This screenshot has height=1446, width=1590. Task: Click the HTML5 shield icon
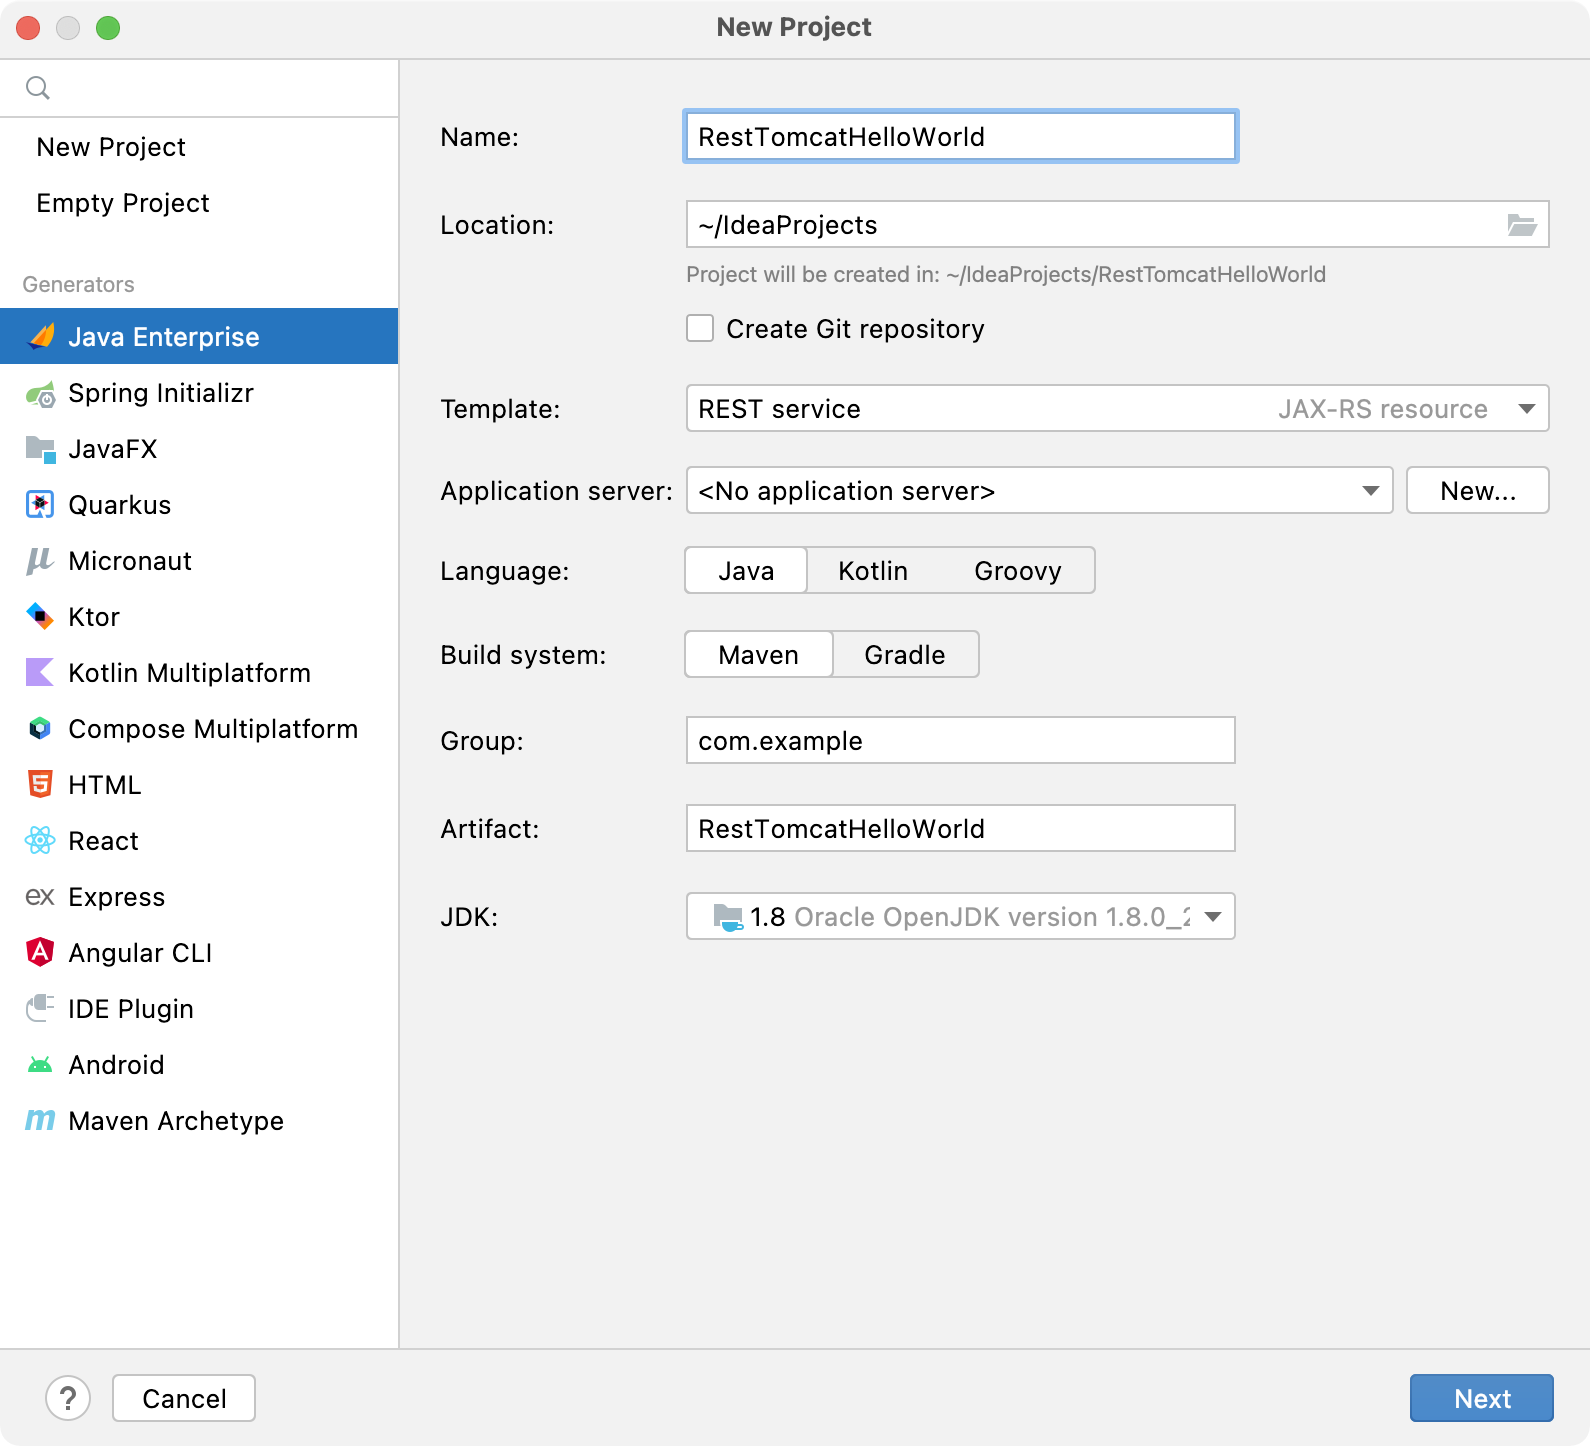point(40,785)
